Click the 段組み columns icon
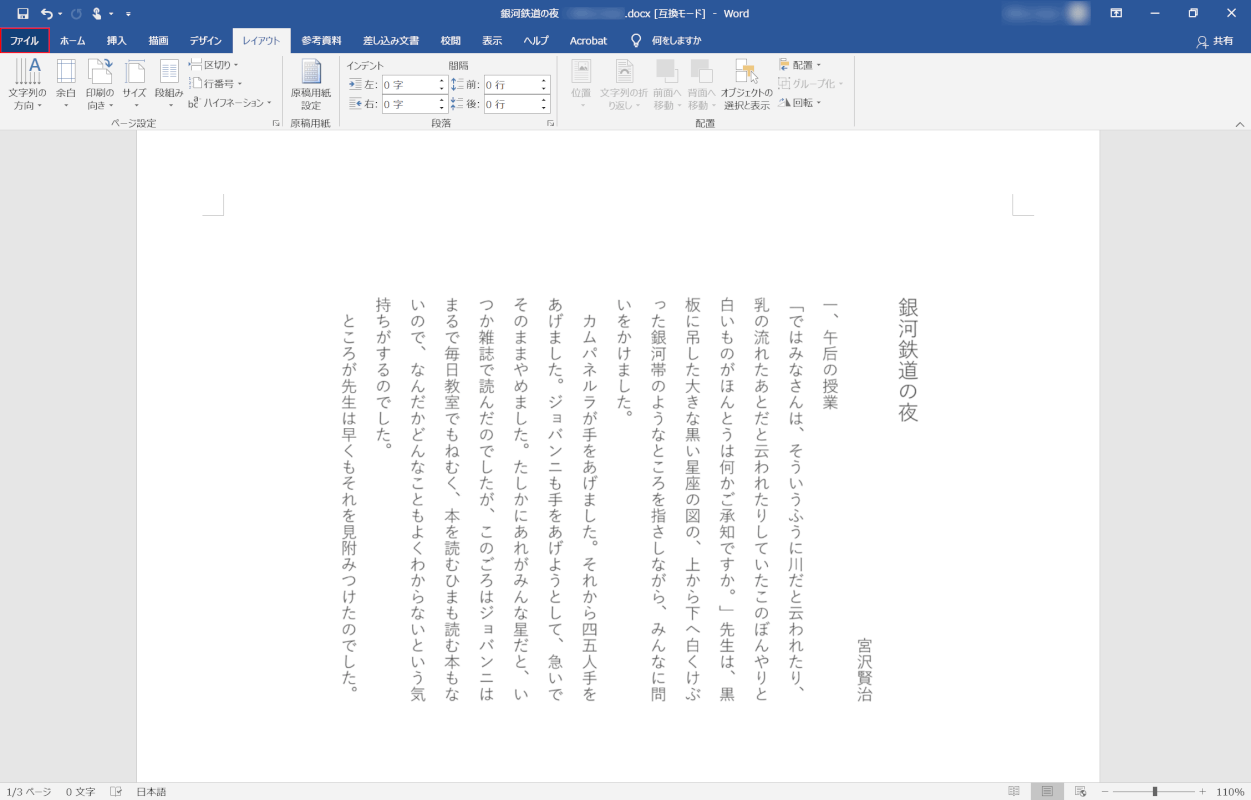Viewport: 1251px width, 800px height. click(x=169, y=73)
